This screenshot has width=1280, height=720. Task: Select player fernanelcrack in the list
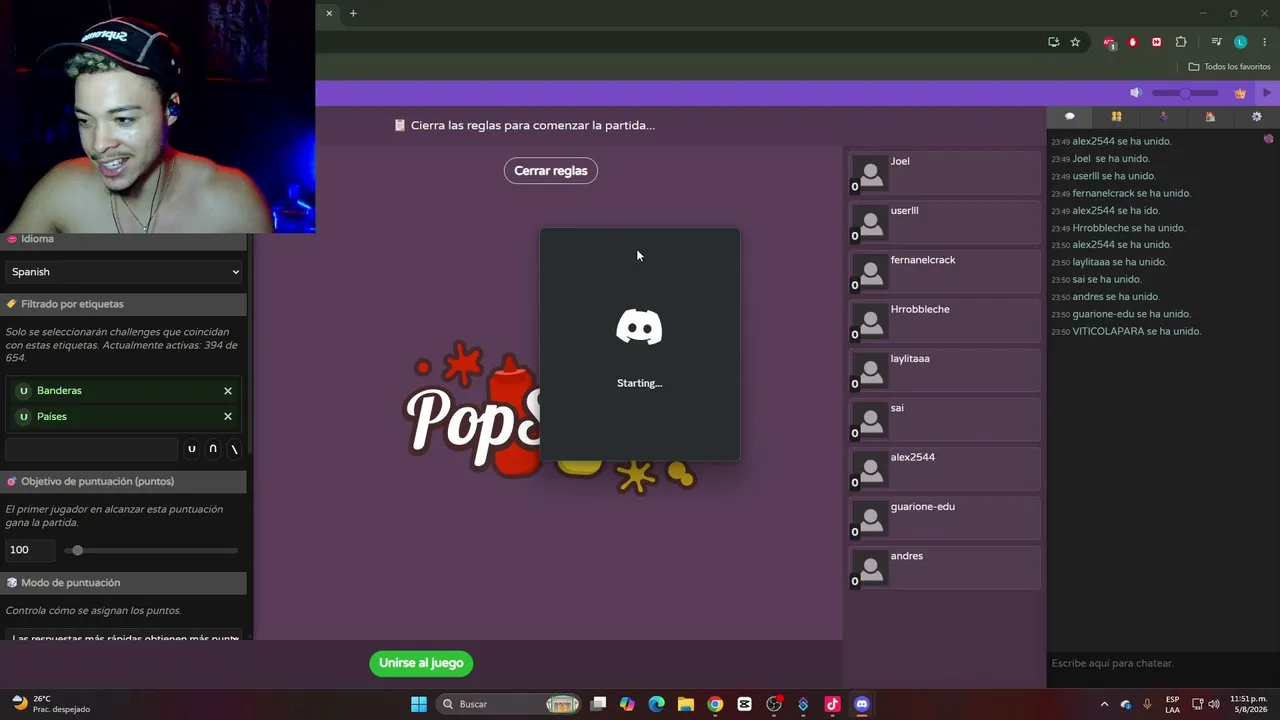(944, 271)
